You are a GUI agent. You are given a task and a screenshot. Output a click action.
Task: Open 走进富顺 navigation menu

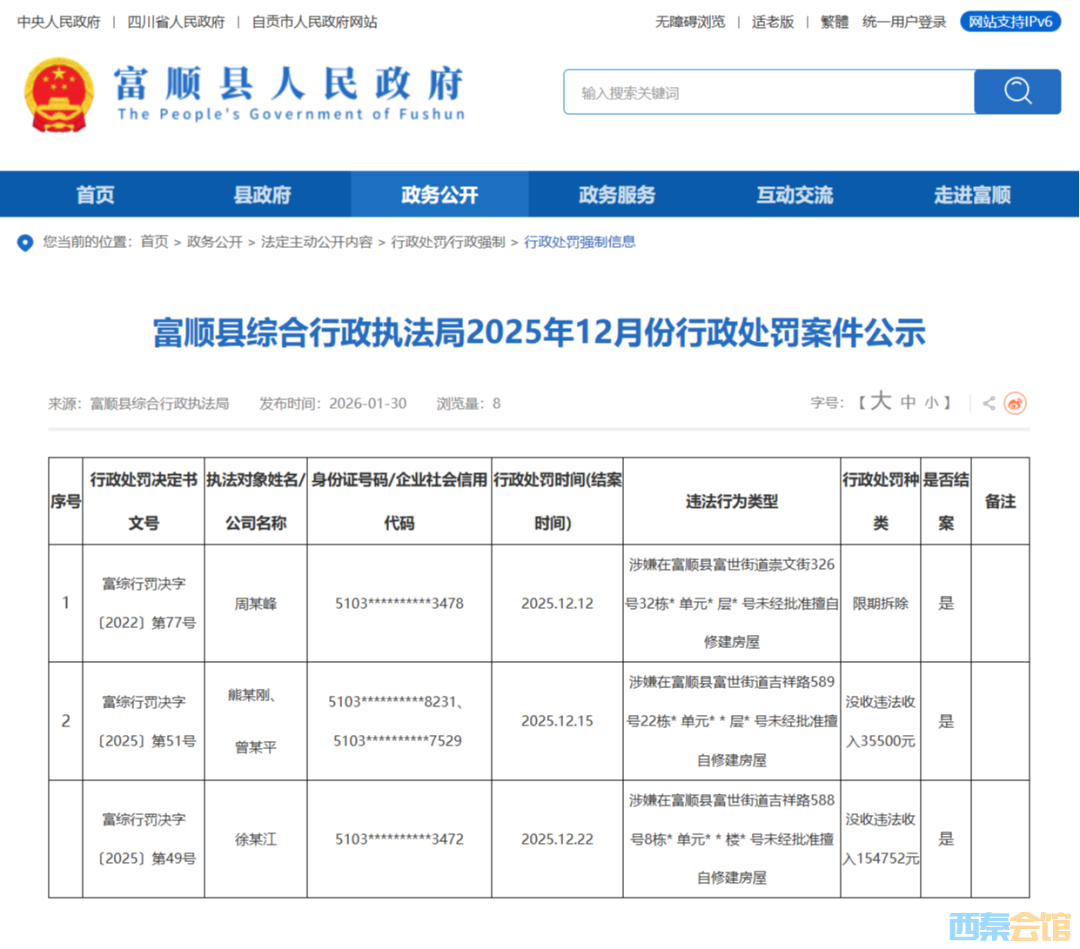(972, 195)
